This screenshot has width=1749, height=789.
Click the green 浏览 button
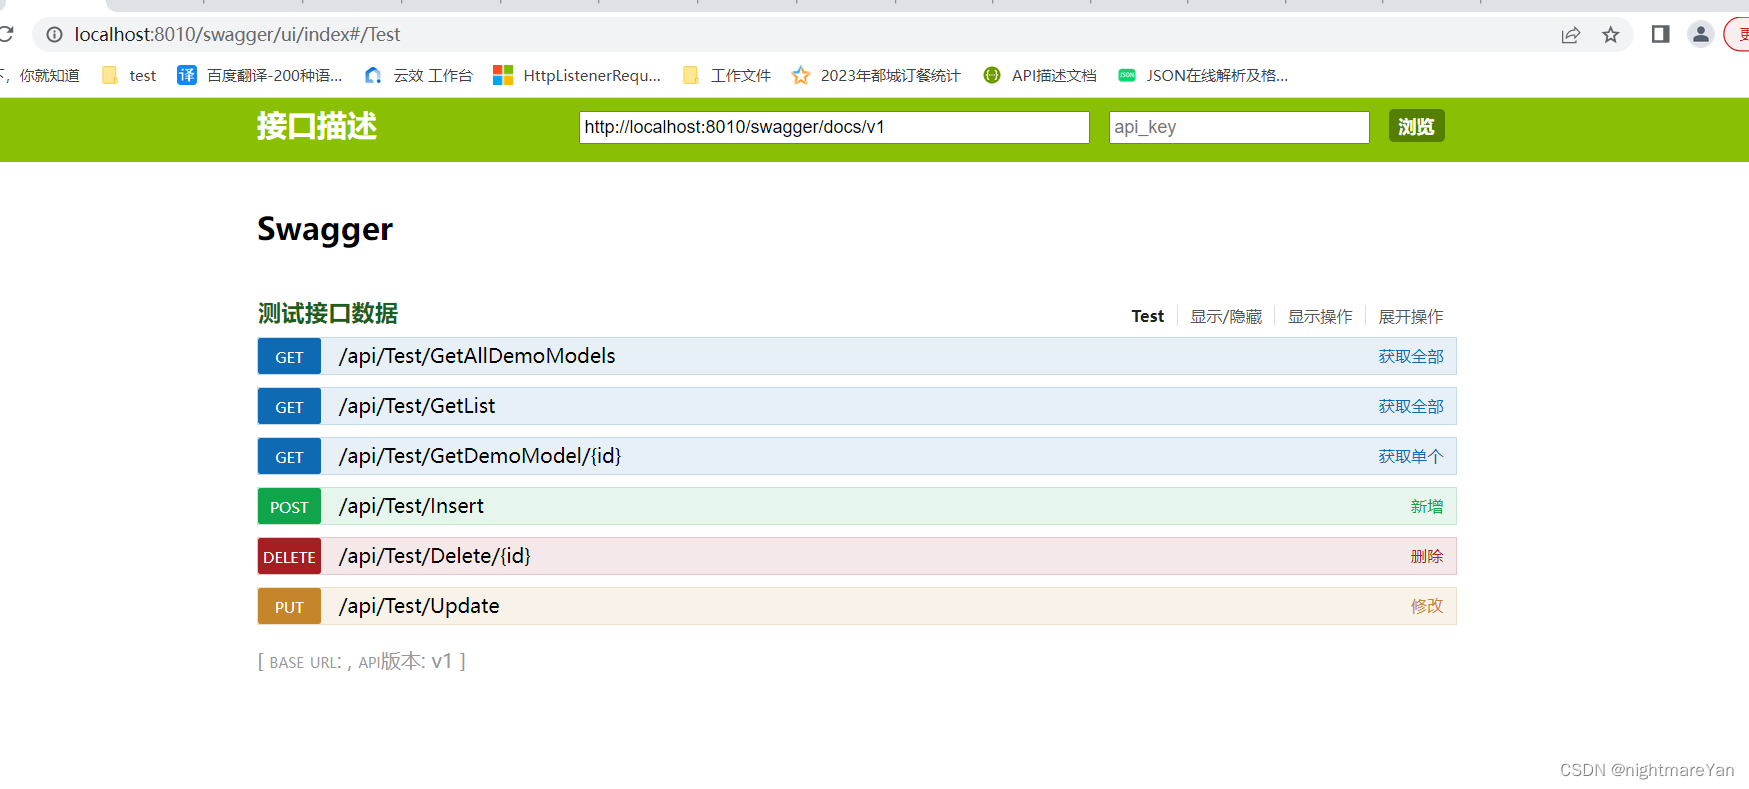pos(1416,126)
